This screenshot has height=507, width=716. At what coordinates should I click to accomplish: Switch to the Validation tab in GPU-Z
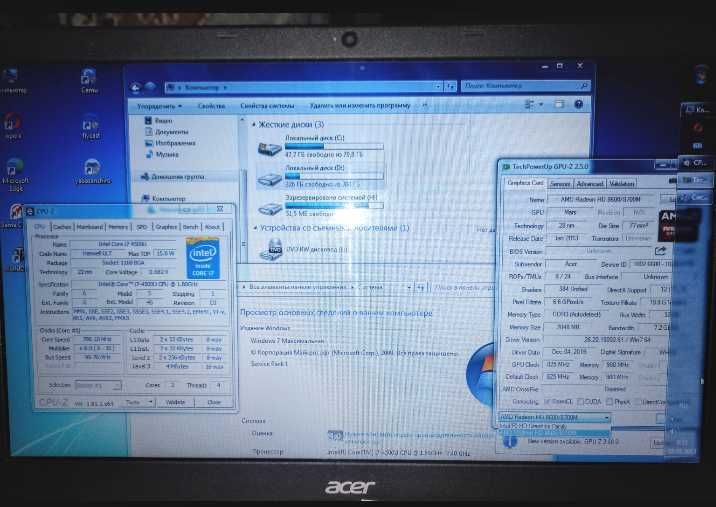pos(621,183)
